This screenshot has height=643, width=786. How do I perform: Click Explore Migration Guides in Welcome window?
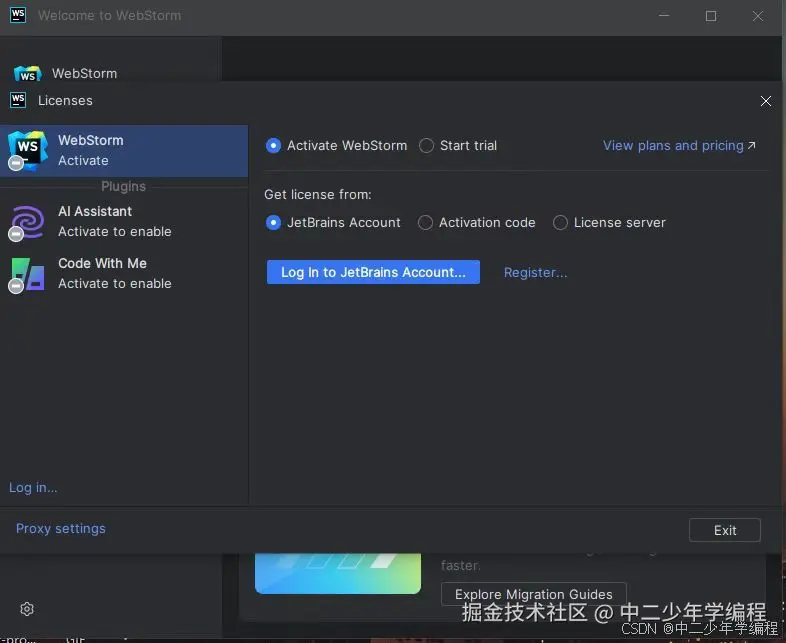coord(534,594)
